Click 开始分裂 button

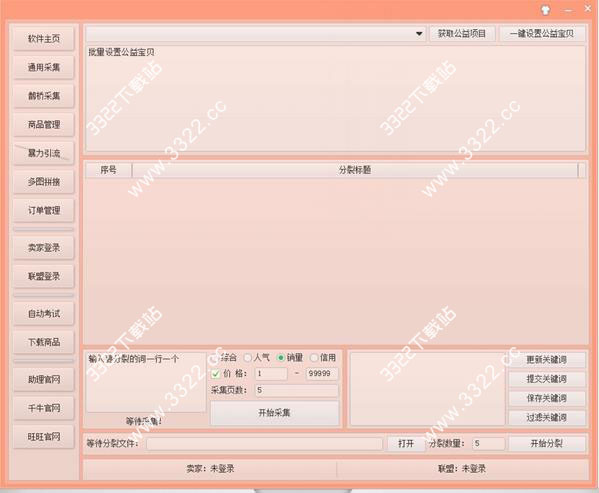(547, 443)
